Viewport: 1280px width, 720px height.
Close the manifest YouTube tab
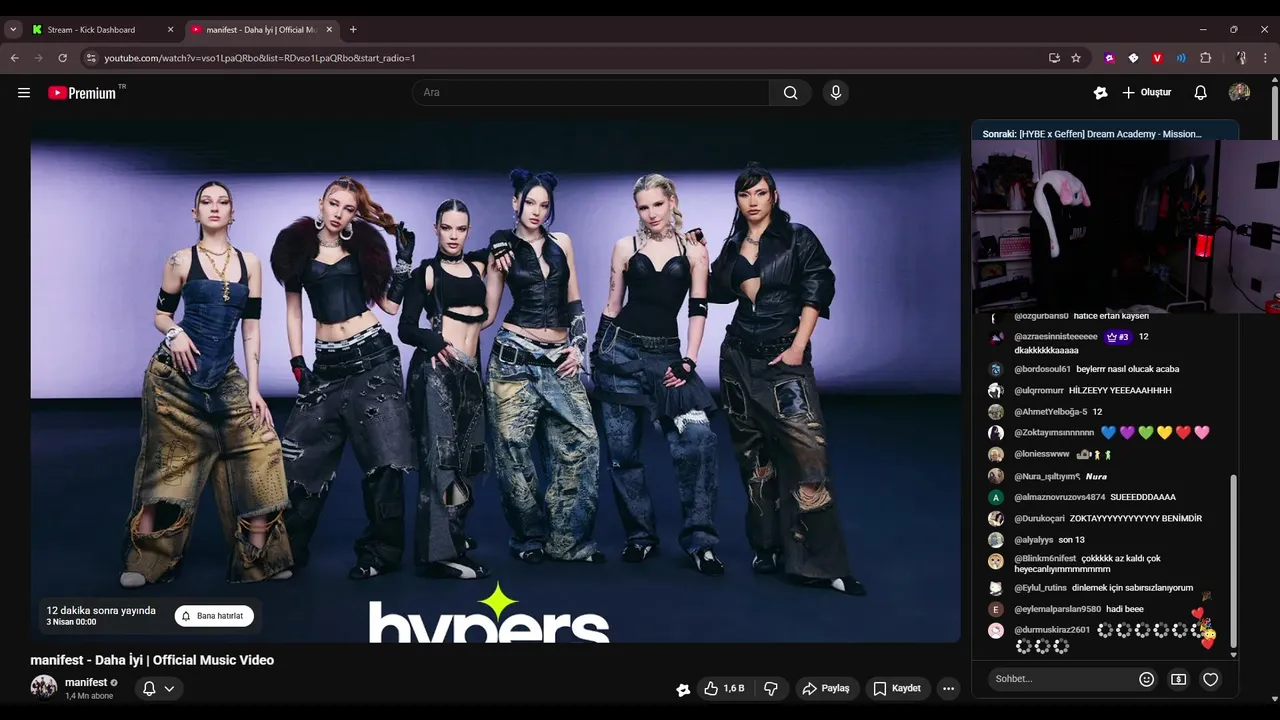(x=329, y=30)
